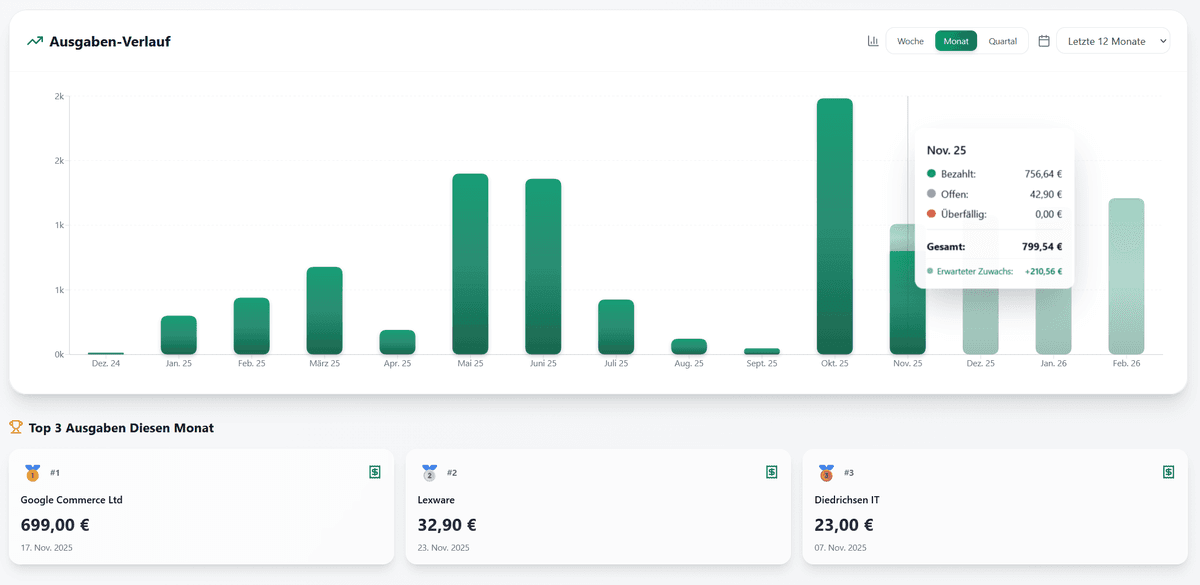This screenshot has width=1200, height=585.
Task: Open the Google Commerce Ltd expense entry
Action: (x=73, y=499)
